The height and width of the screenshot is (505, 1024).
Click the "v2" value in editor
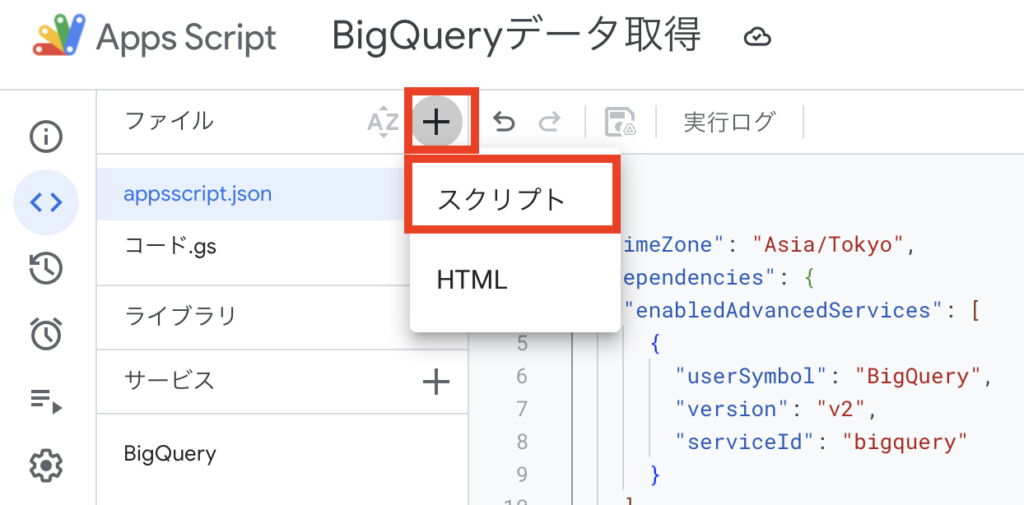tap(842, 409)
